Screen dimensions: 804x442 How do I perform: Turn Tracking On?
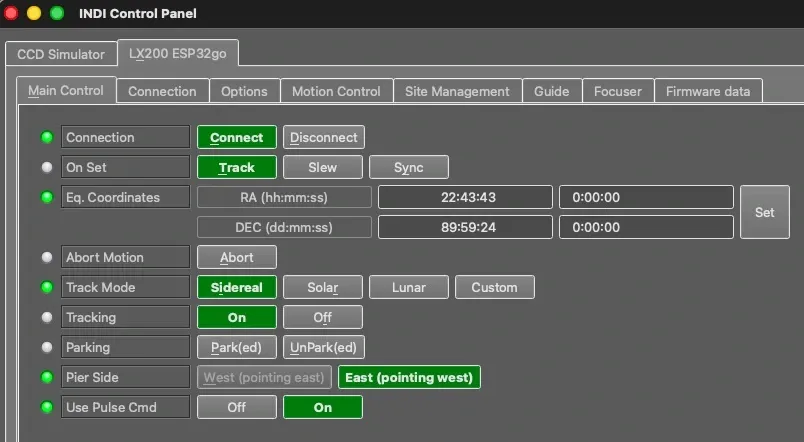point(237,317)
